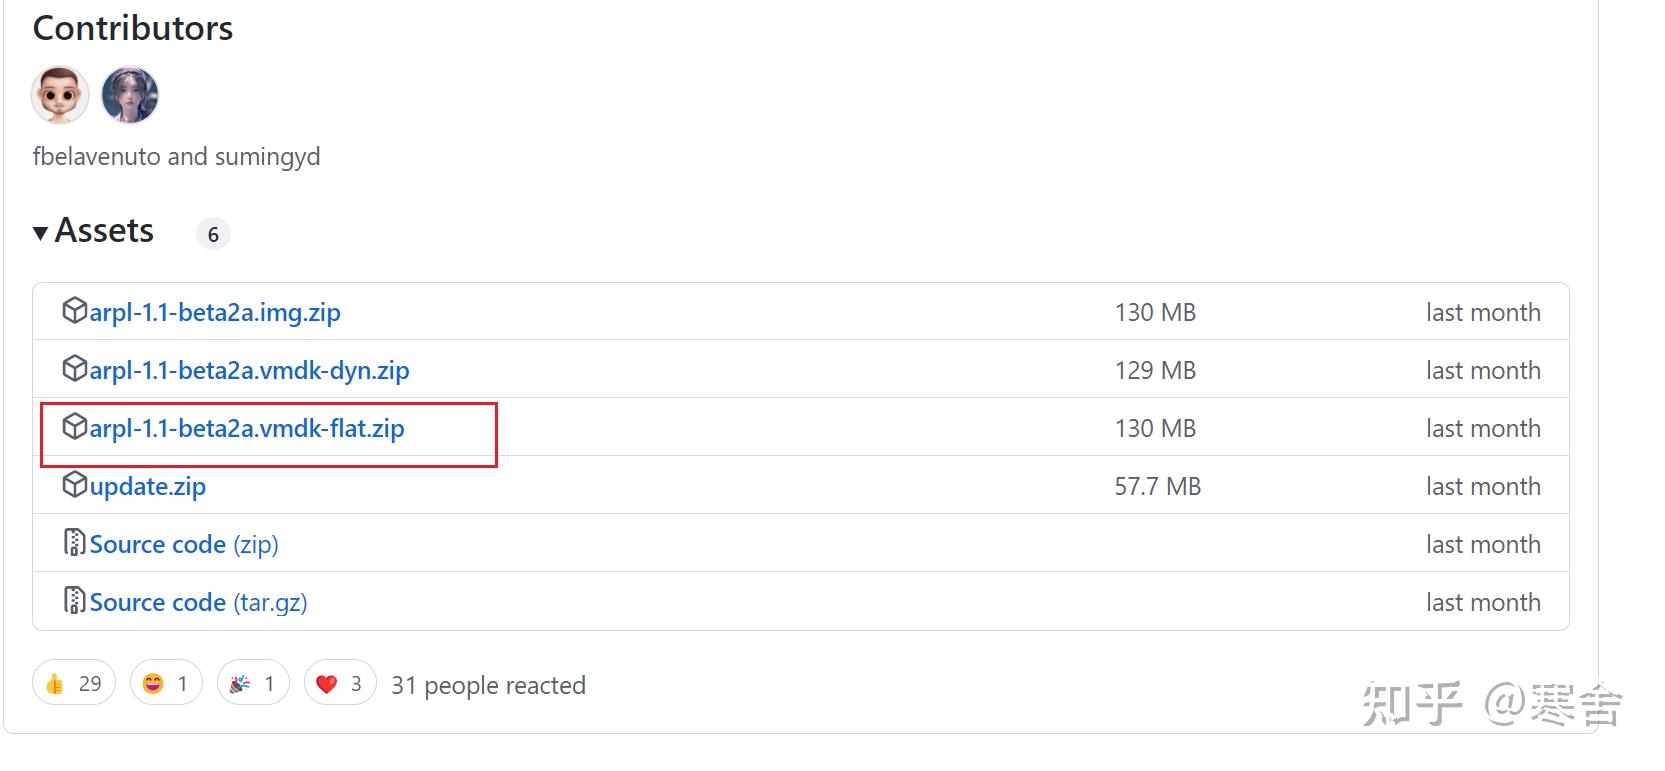Screen dimensions: 1665x771
Task: Toggle the smiley face reaction
Action: point(166,683)
